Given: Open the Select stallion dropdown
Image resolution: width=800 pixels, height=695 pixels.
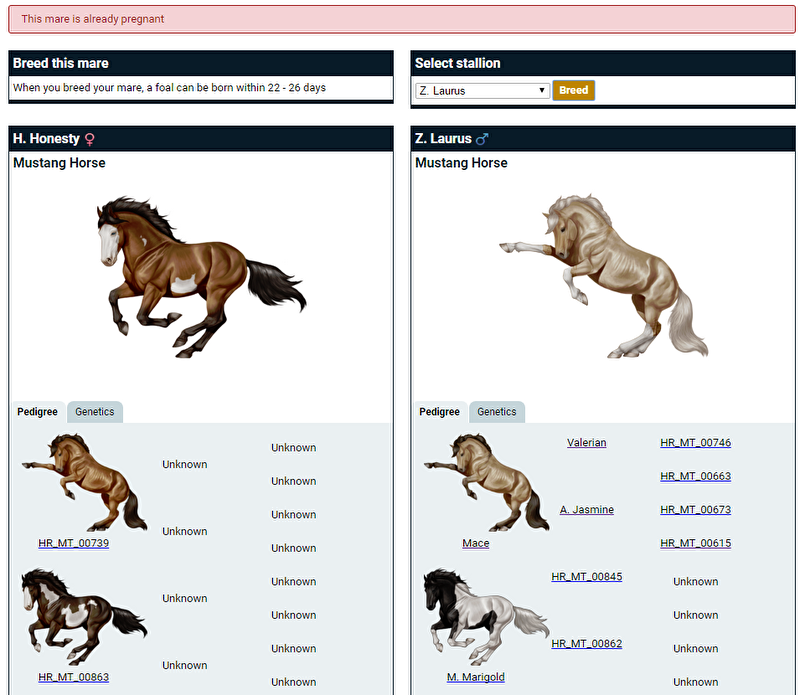Looking at the screenshot, I should (482, 91).
